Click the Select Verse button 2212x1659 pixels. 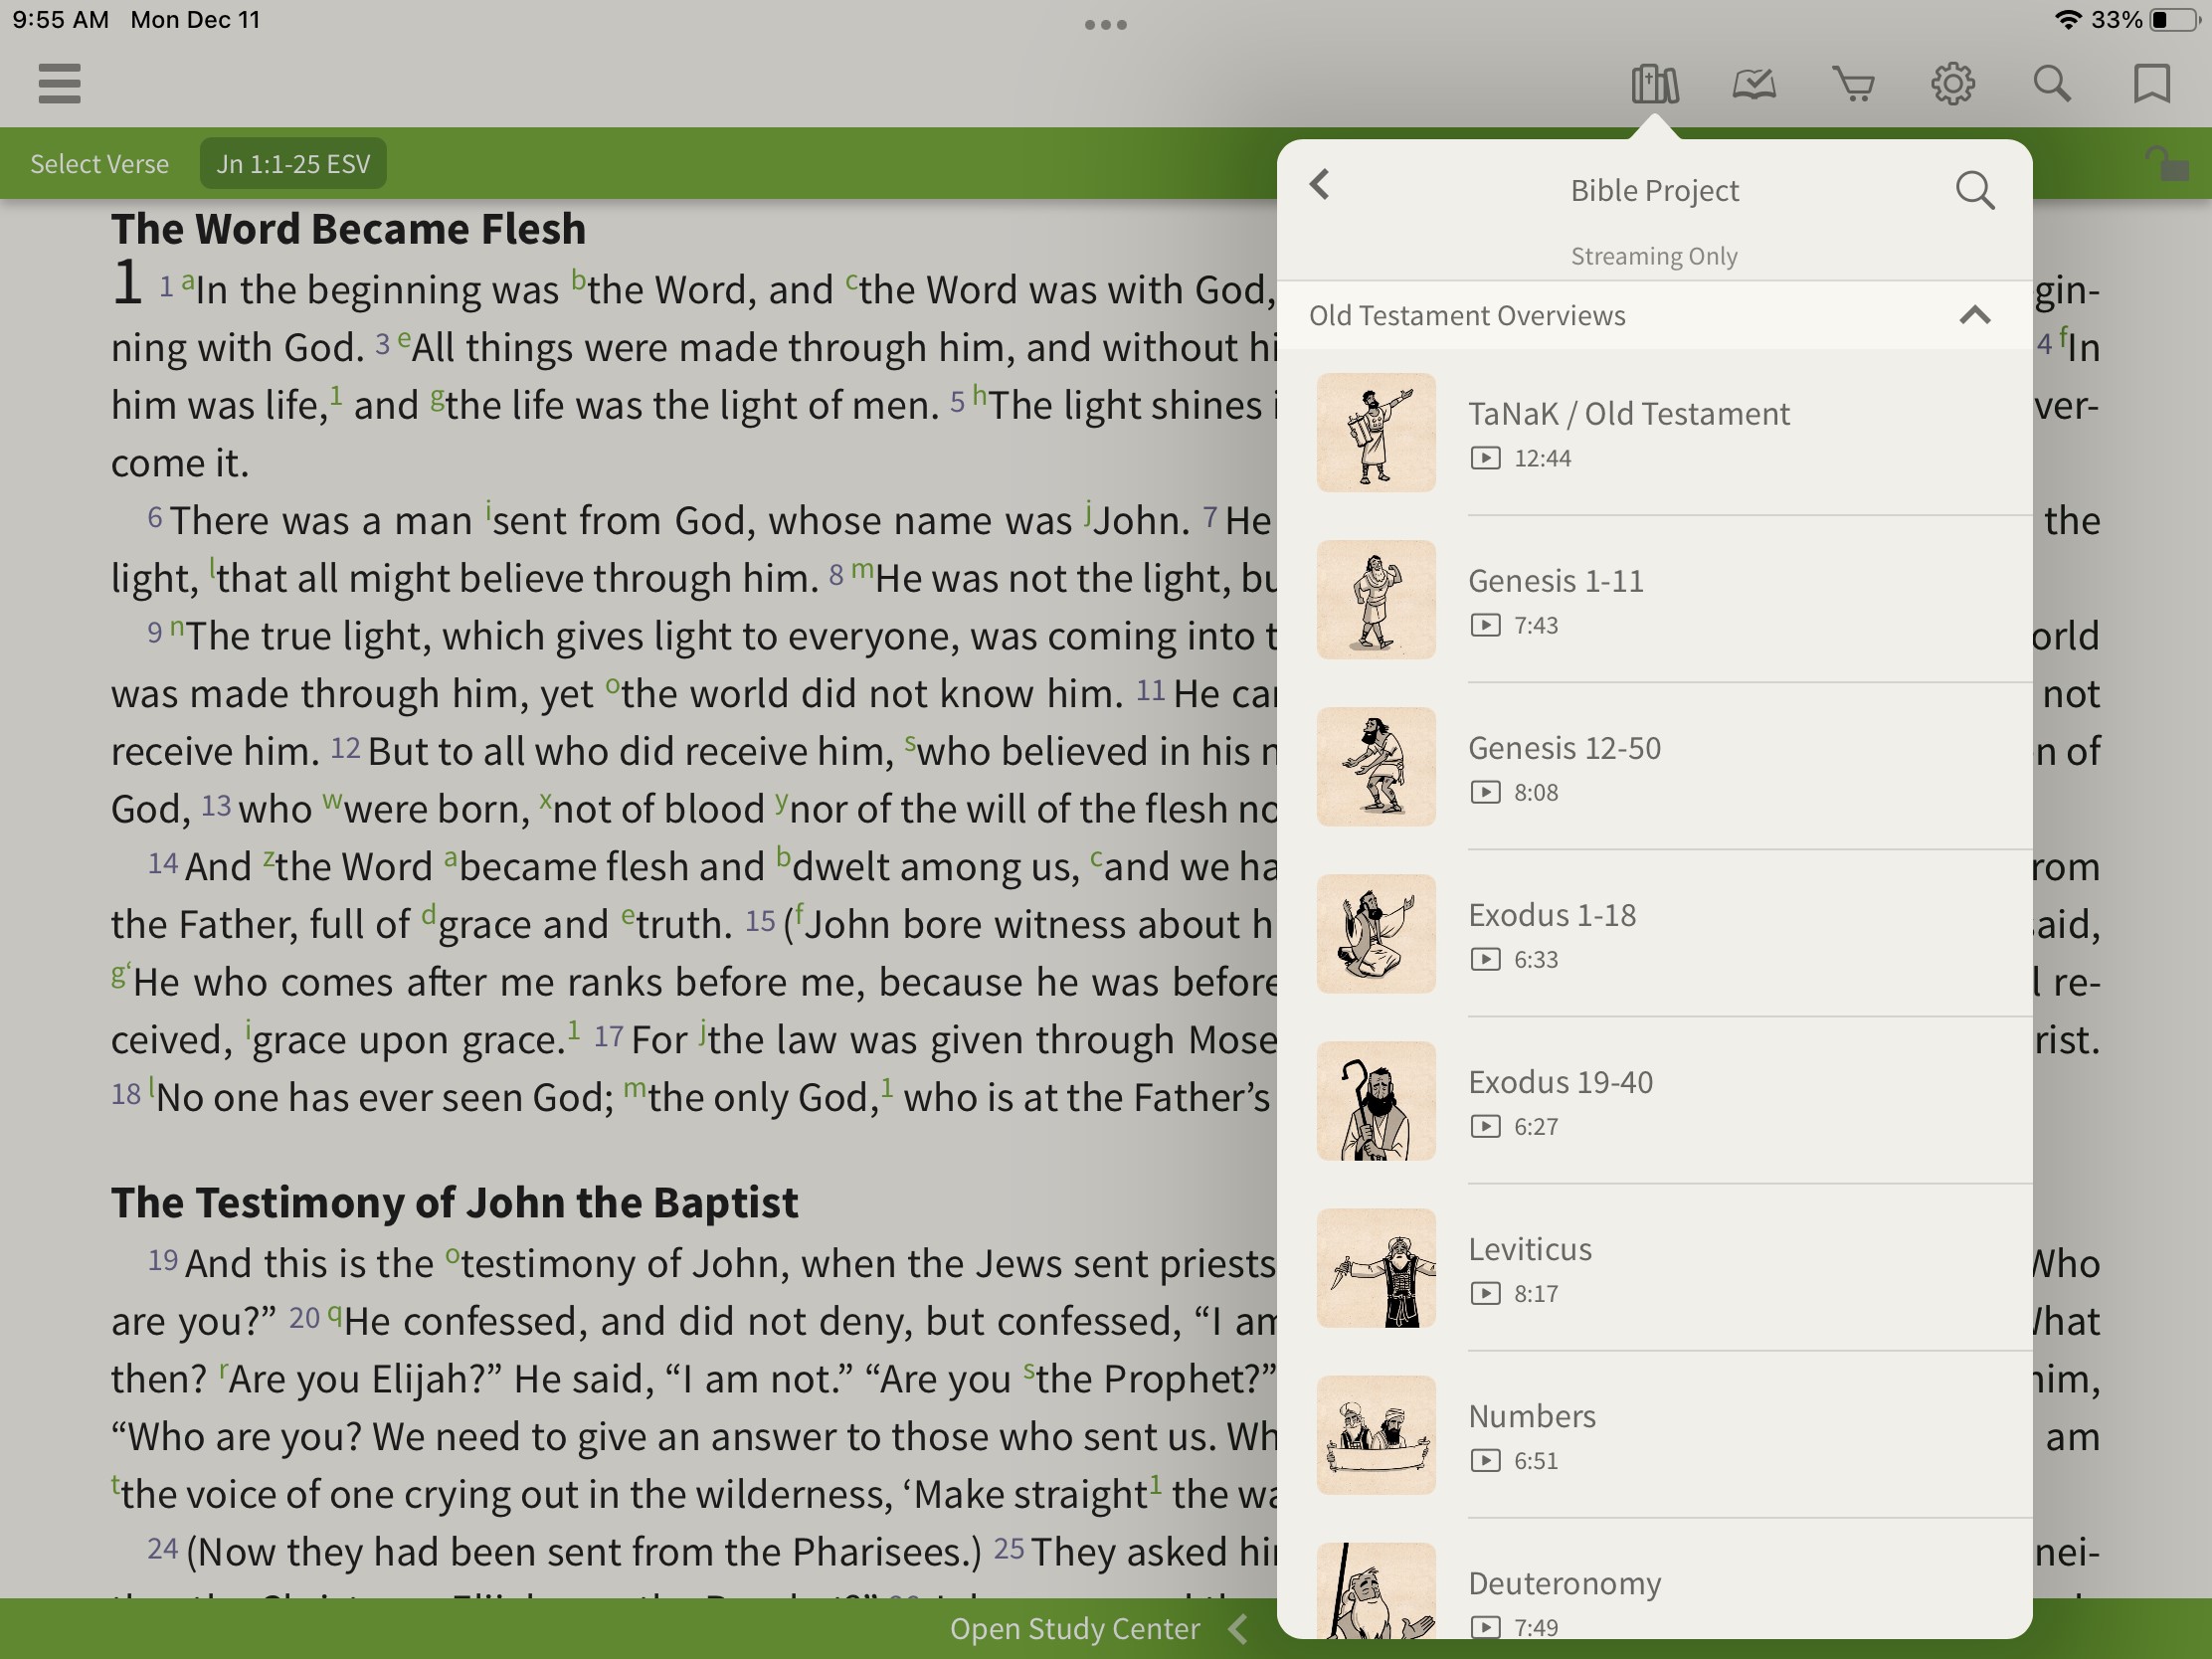coord(99,163)
